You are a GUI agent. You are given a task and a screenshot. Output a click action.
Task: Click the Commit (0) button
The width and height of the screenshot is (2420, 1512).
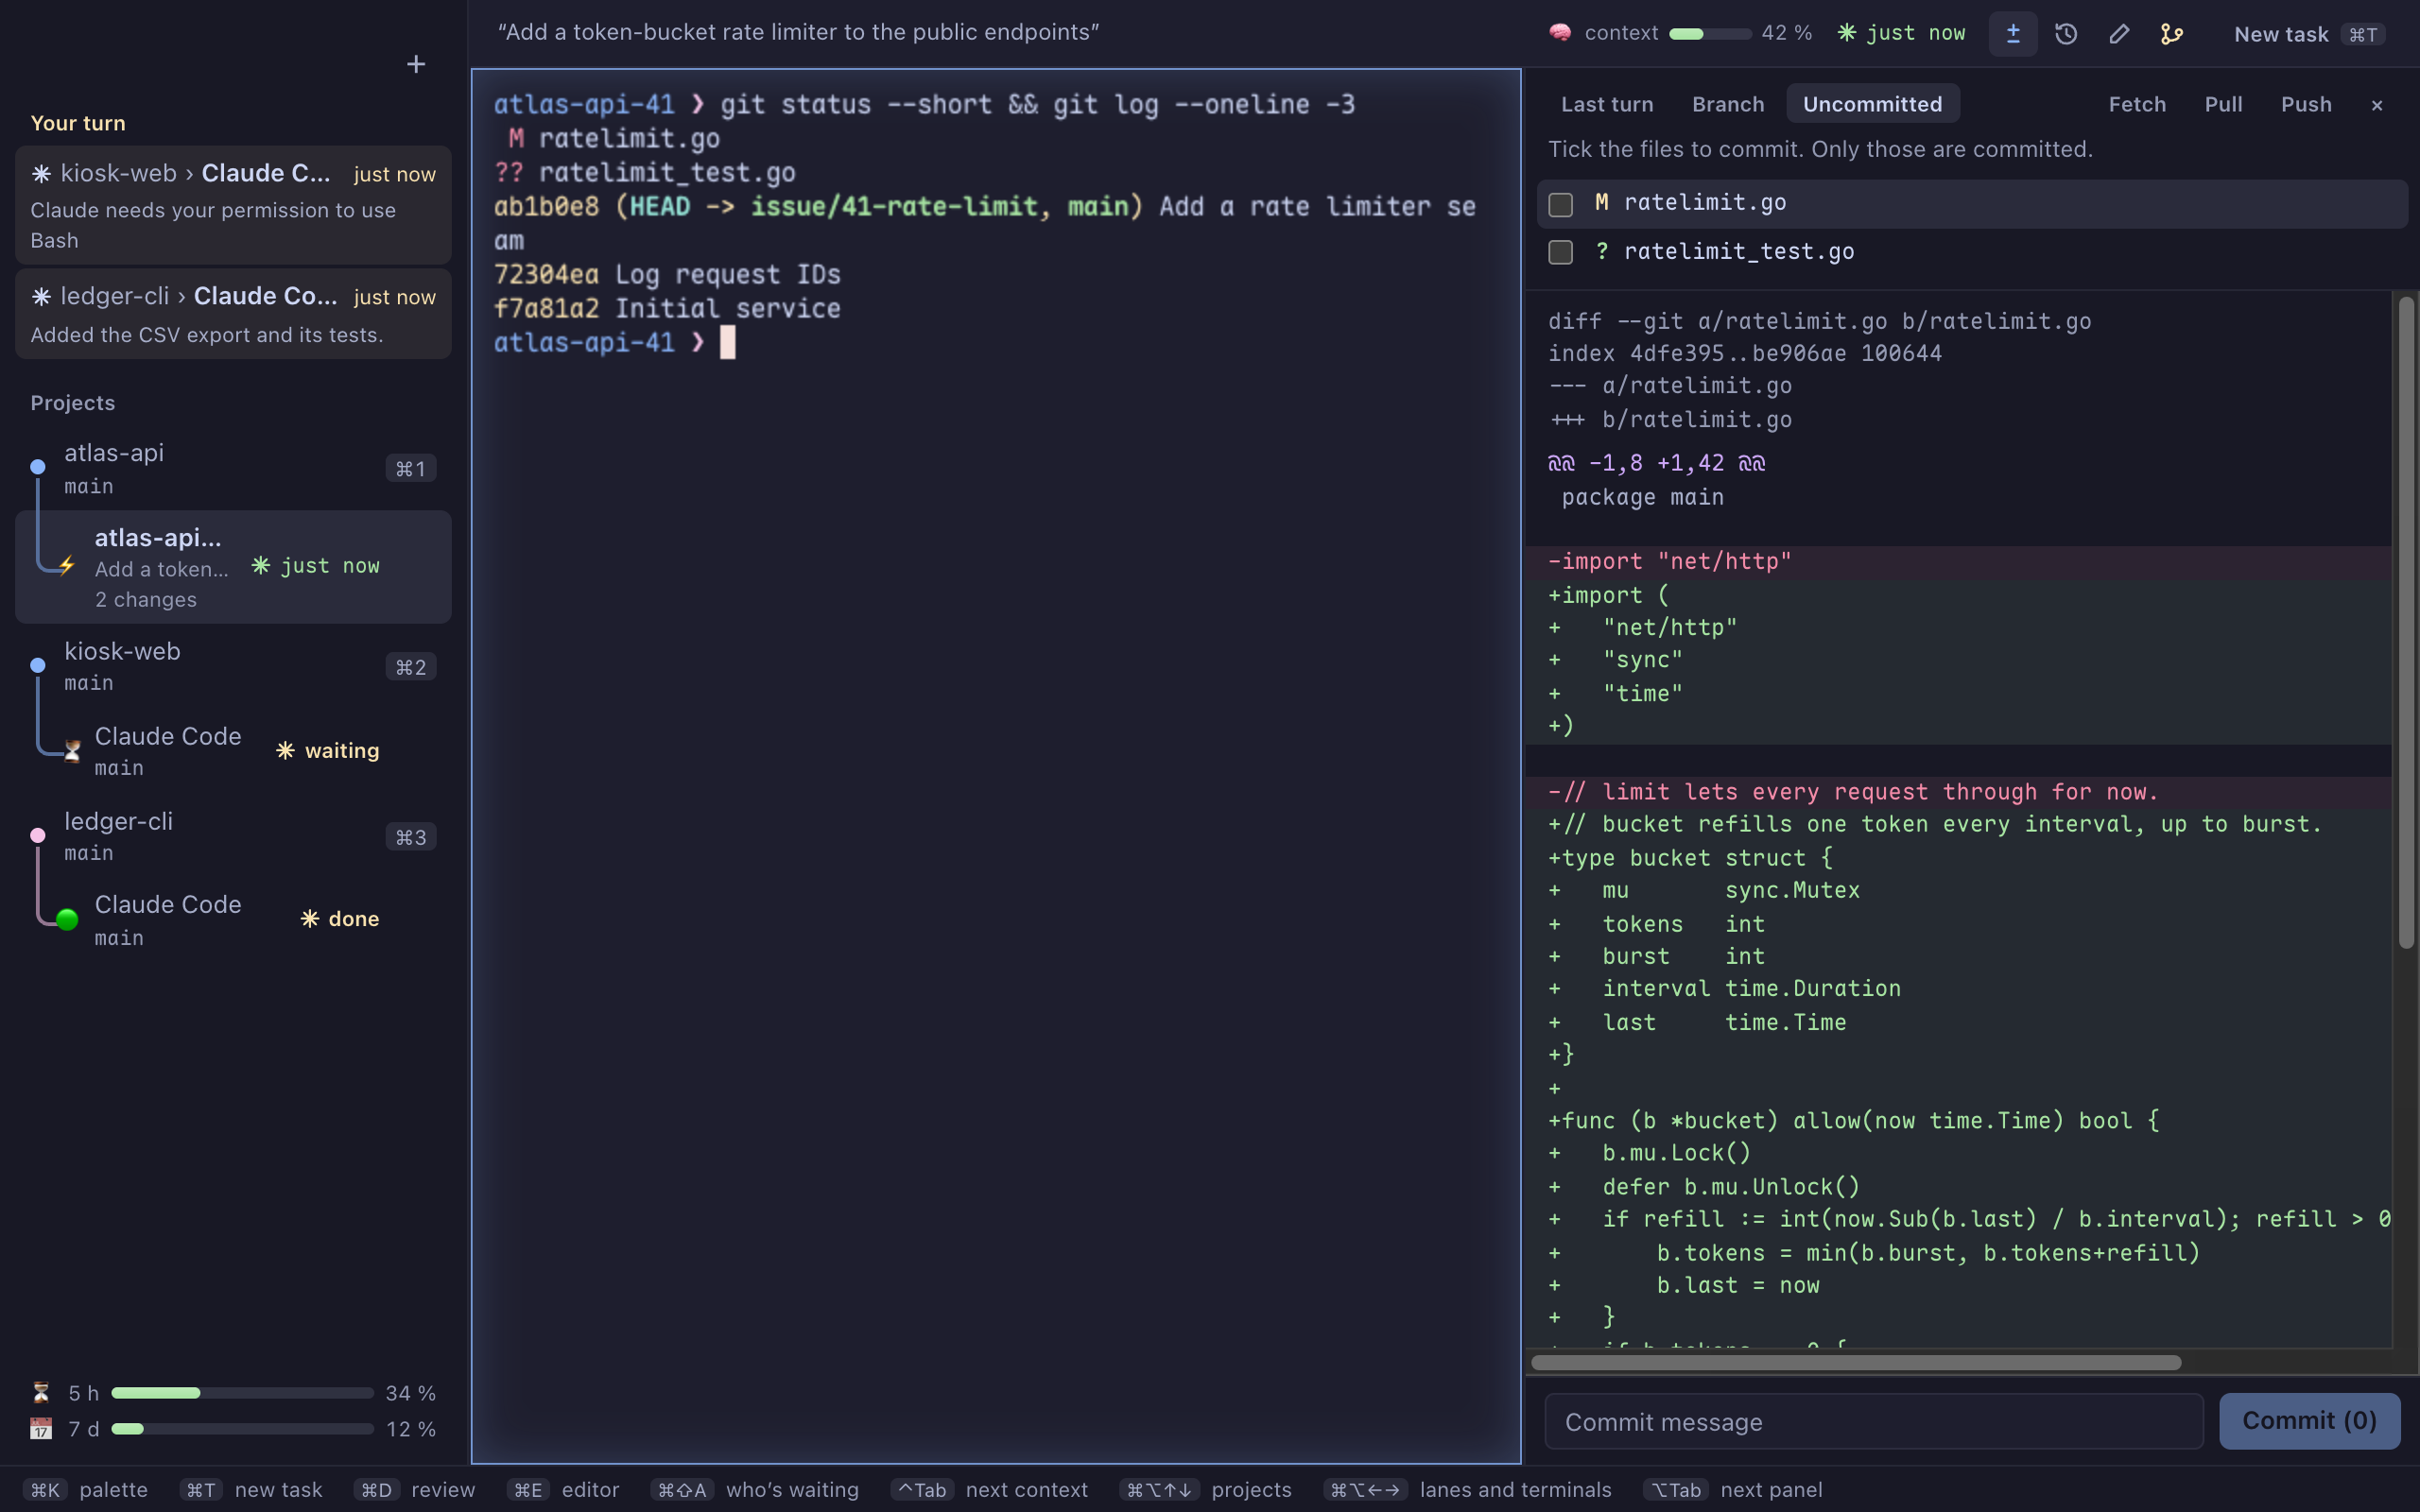click(x=2309, y=1421)
